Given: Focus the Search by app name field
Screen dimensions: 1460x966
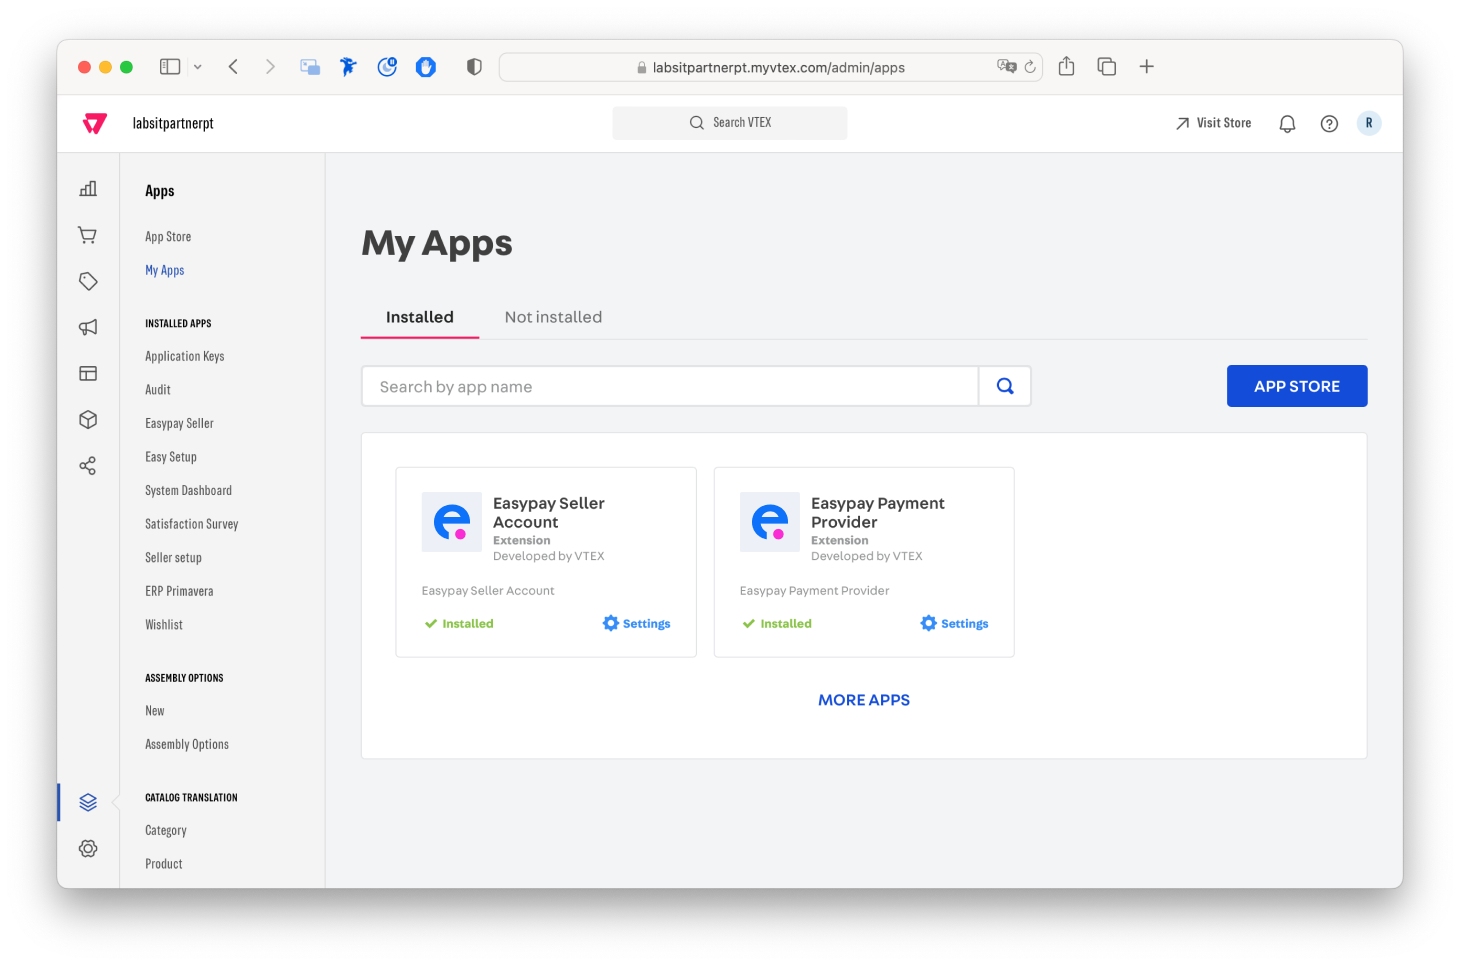Looking at the screenshot, I should pos(669,387).
